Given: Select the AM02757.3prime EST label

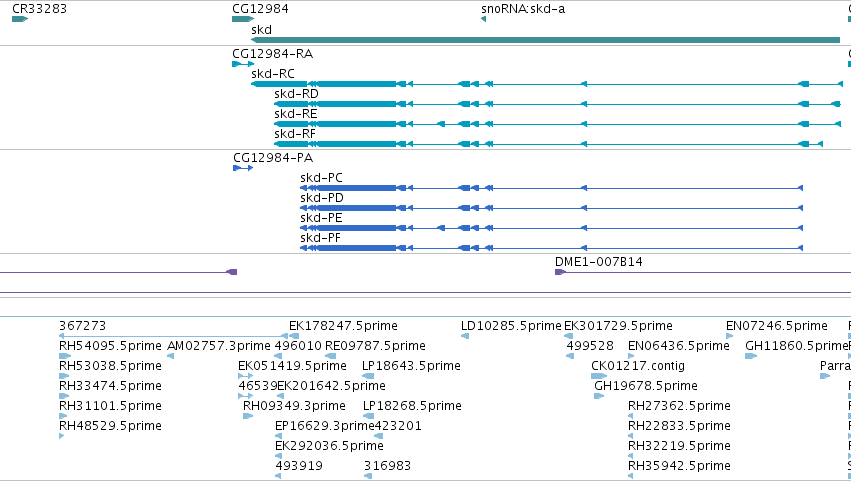Looking at the screenshot, I should click(x=219, y=346).
